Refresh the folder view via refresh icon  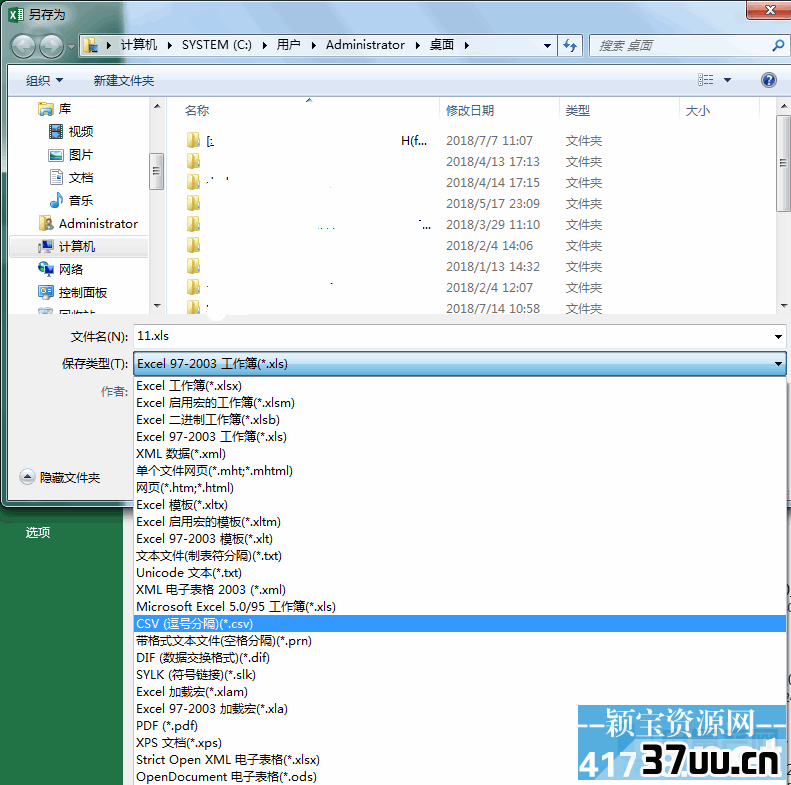point(570,45)
